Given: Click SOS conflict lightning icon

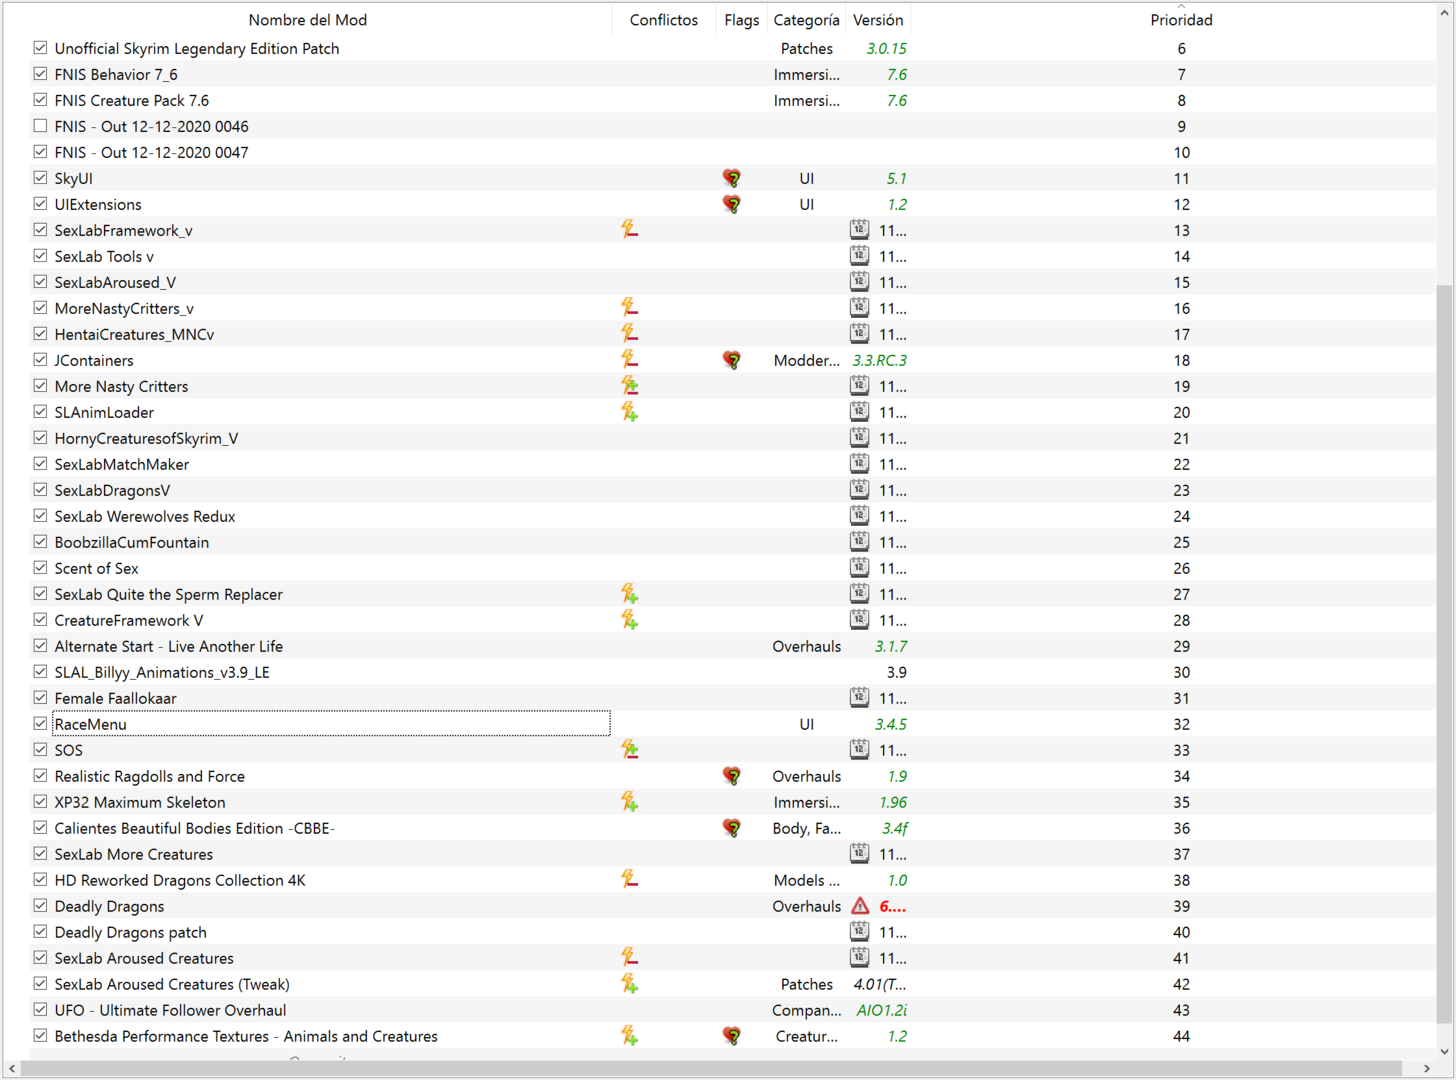Looking at the screenshot, I should pyautogui.click(x=629, y=750).
